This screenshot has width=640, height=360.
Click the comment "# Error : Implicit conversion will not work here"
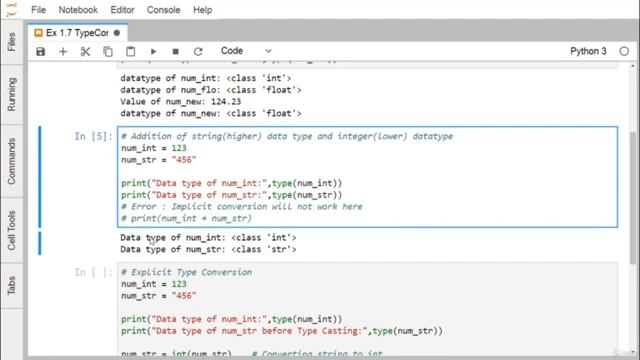242,207
